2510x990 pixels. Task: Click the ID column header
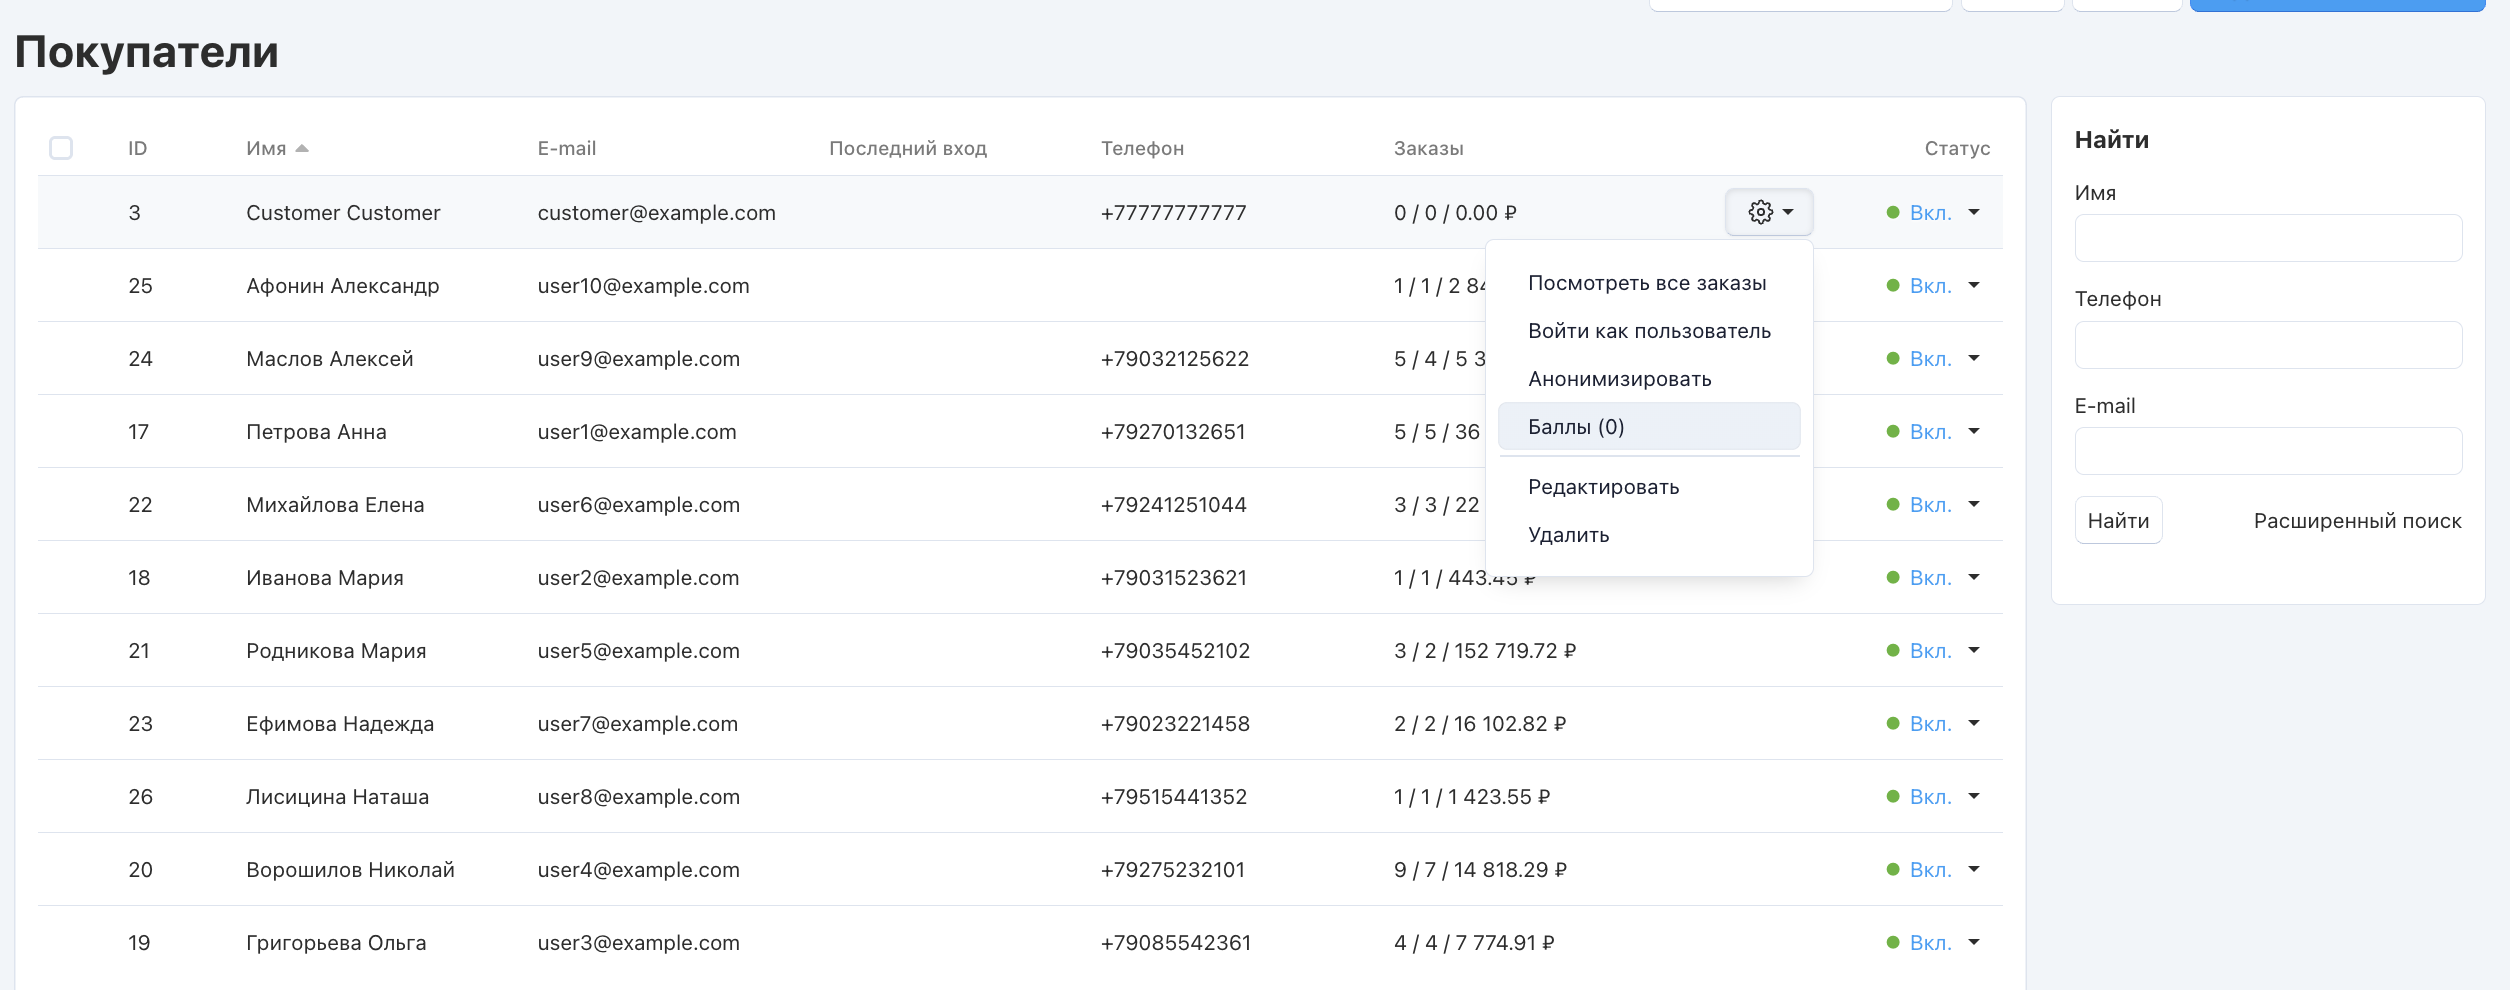(137, 149)
